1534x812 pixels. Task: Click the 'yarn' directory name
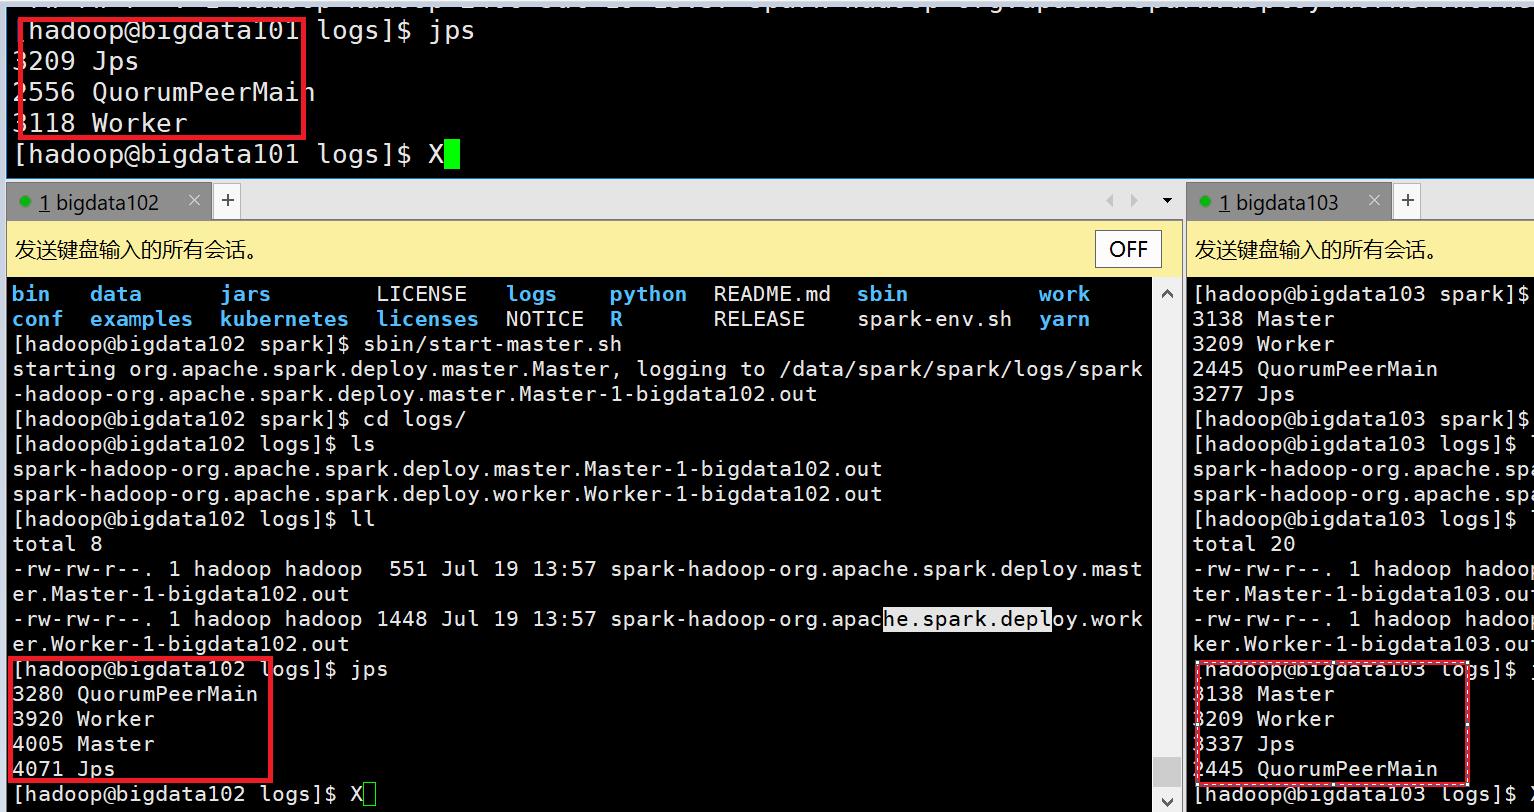pyautogui.click(x=1064, y=319)
